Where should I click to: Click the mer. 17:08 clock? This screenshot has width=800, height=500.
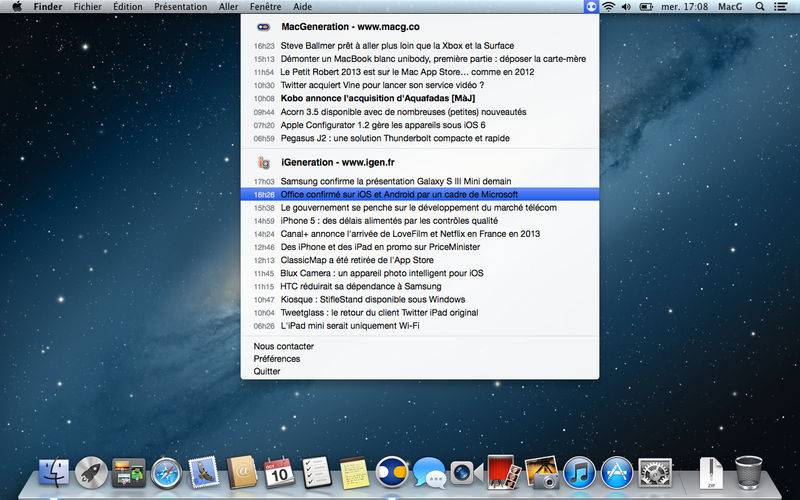click(685, 7)
